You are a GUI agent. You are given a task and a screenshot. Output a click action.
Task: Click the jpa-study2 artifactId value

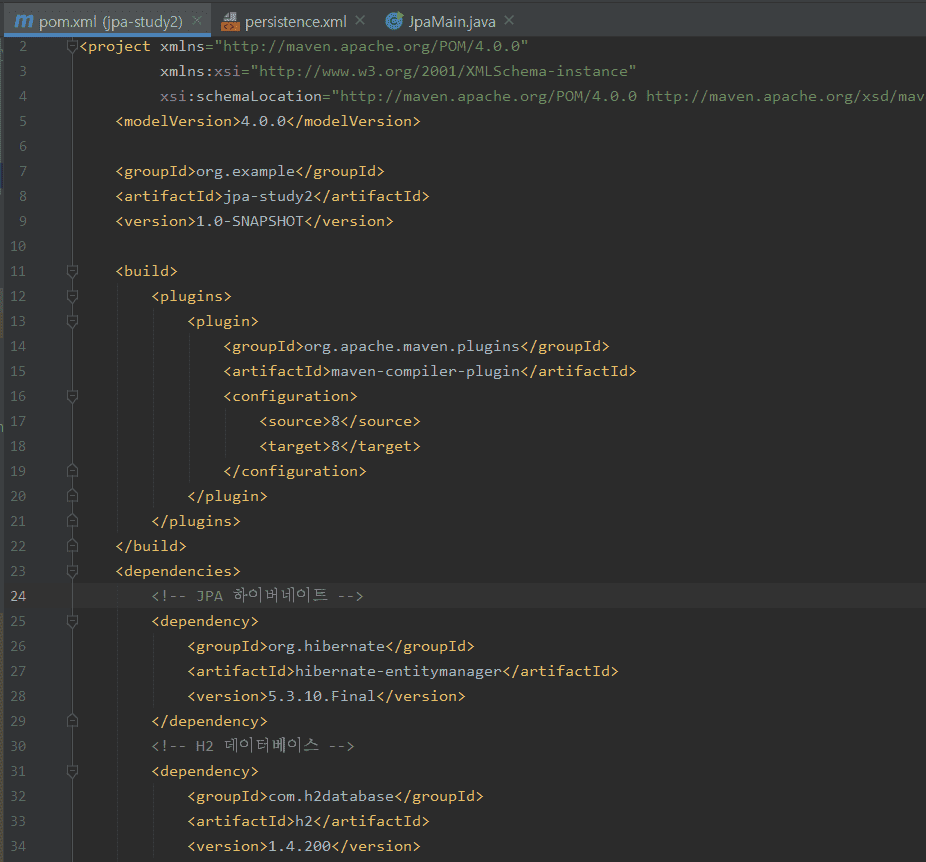[268, 196]
